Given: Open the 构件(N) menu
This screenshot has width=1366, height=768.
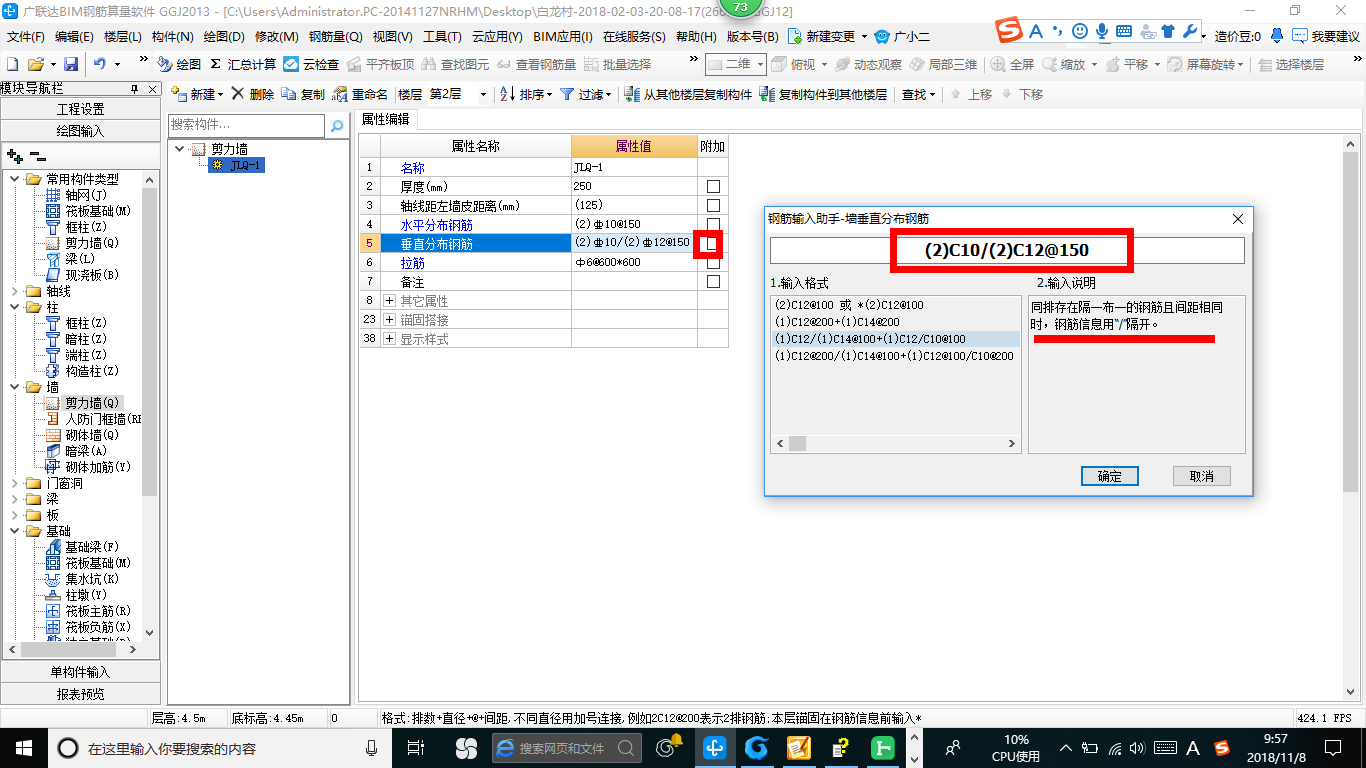Looking at the screenshot, I should point(172,36).
